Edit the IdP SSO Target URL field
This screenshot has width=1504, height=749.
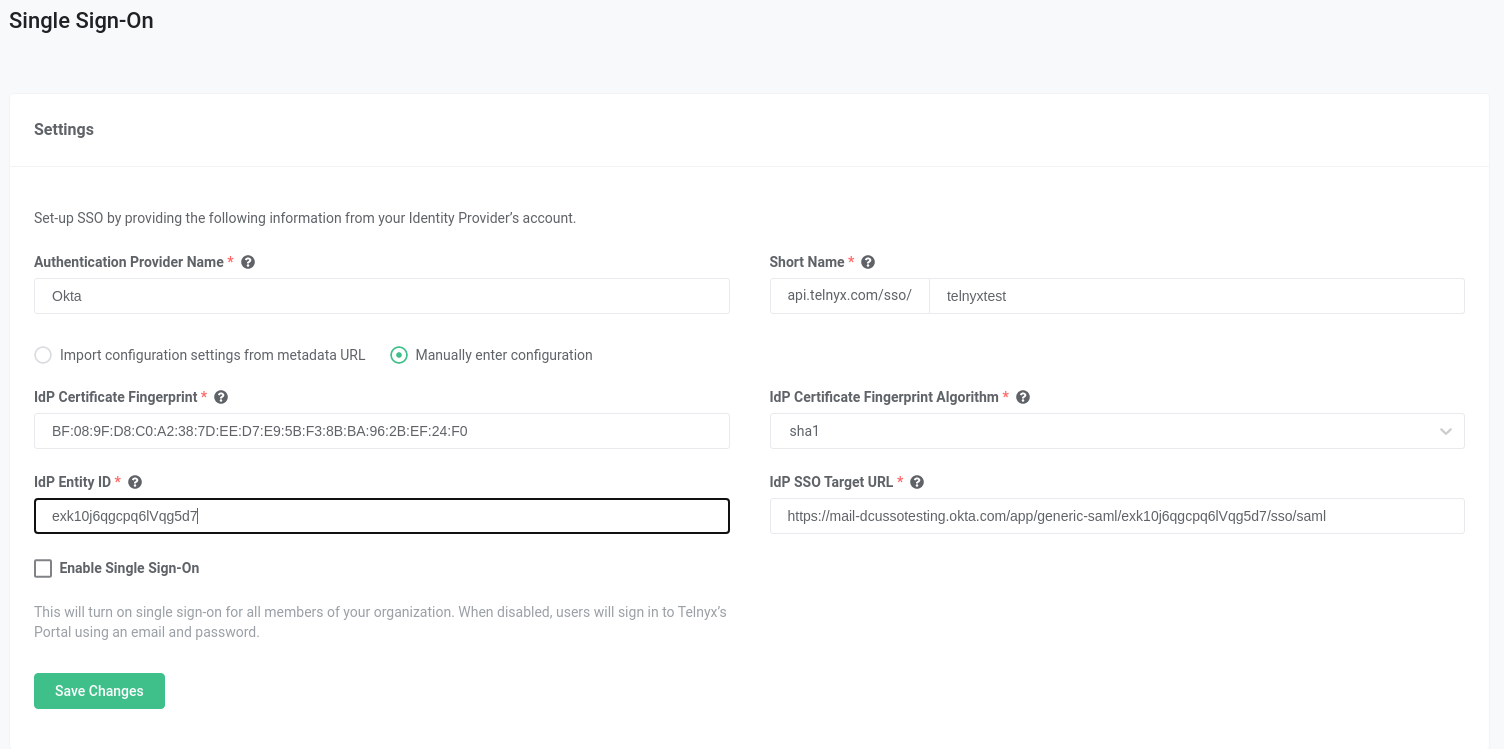point(1117,516)
